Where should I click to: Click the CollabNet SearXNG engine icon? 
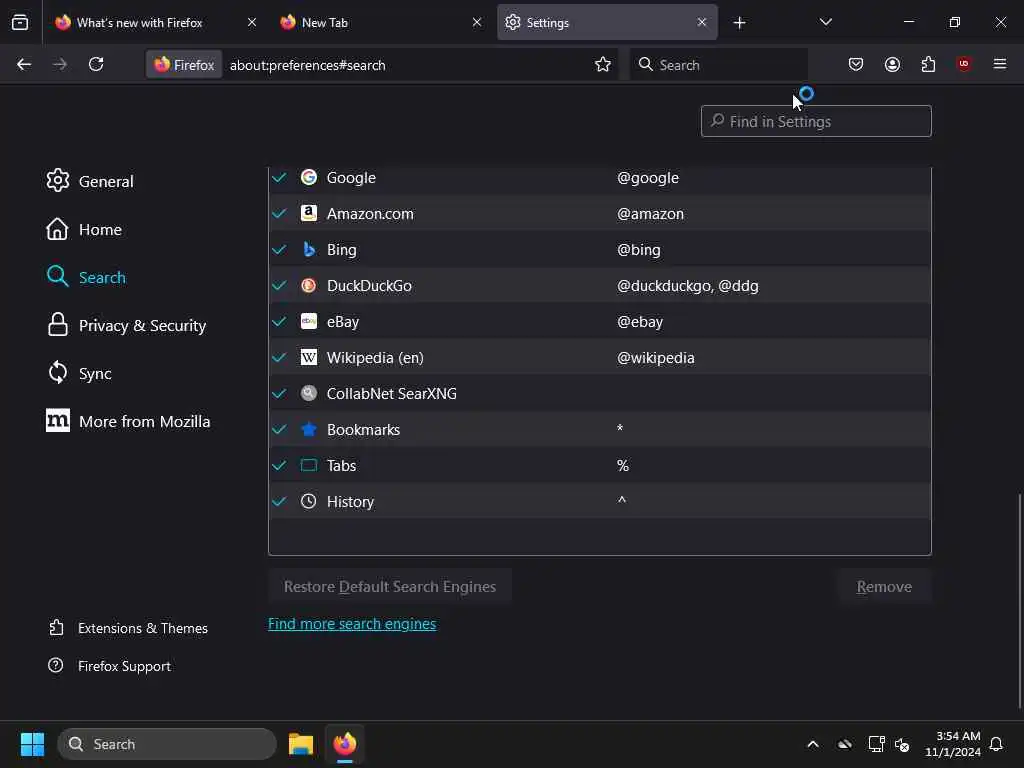(x=309, y=393)
